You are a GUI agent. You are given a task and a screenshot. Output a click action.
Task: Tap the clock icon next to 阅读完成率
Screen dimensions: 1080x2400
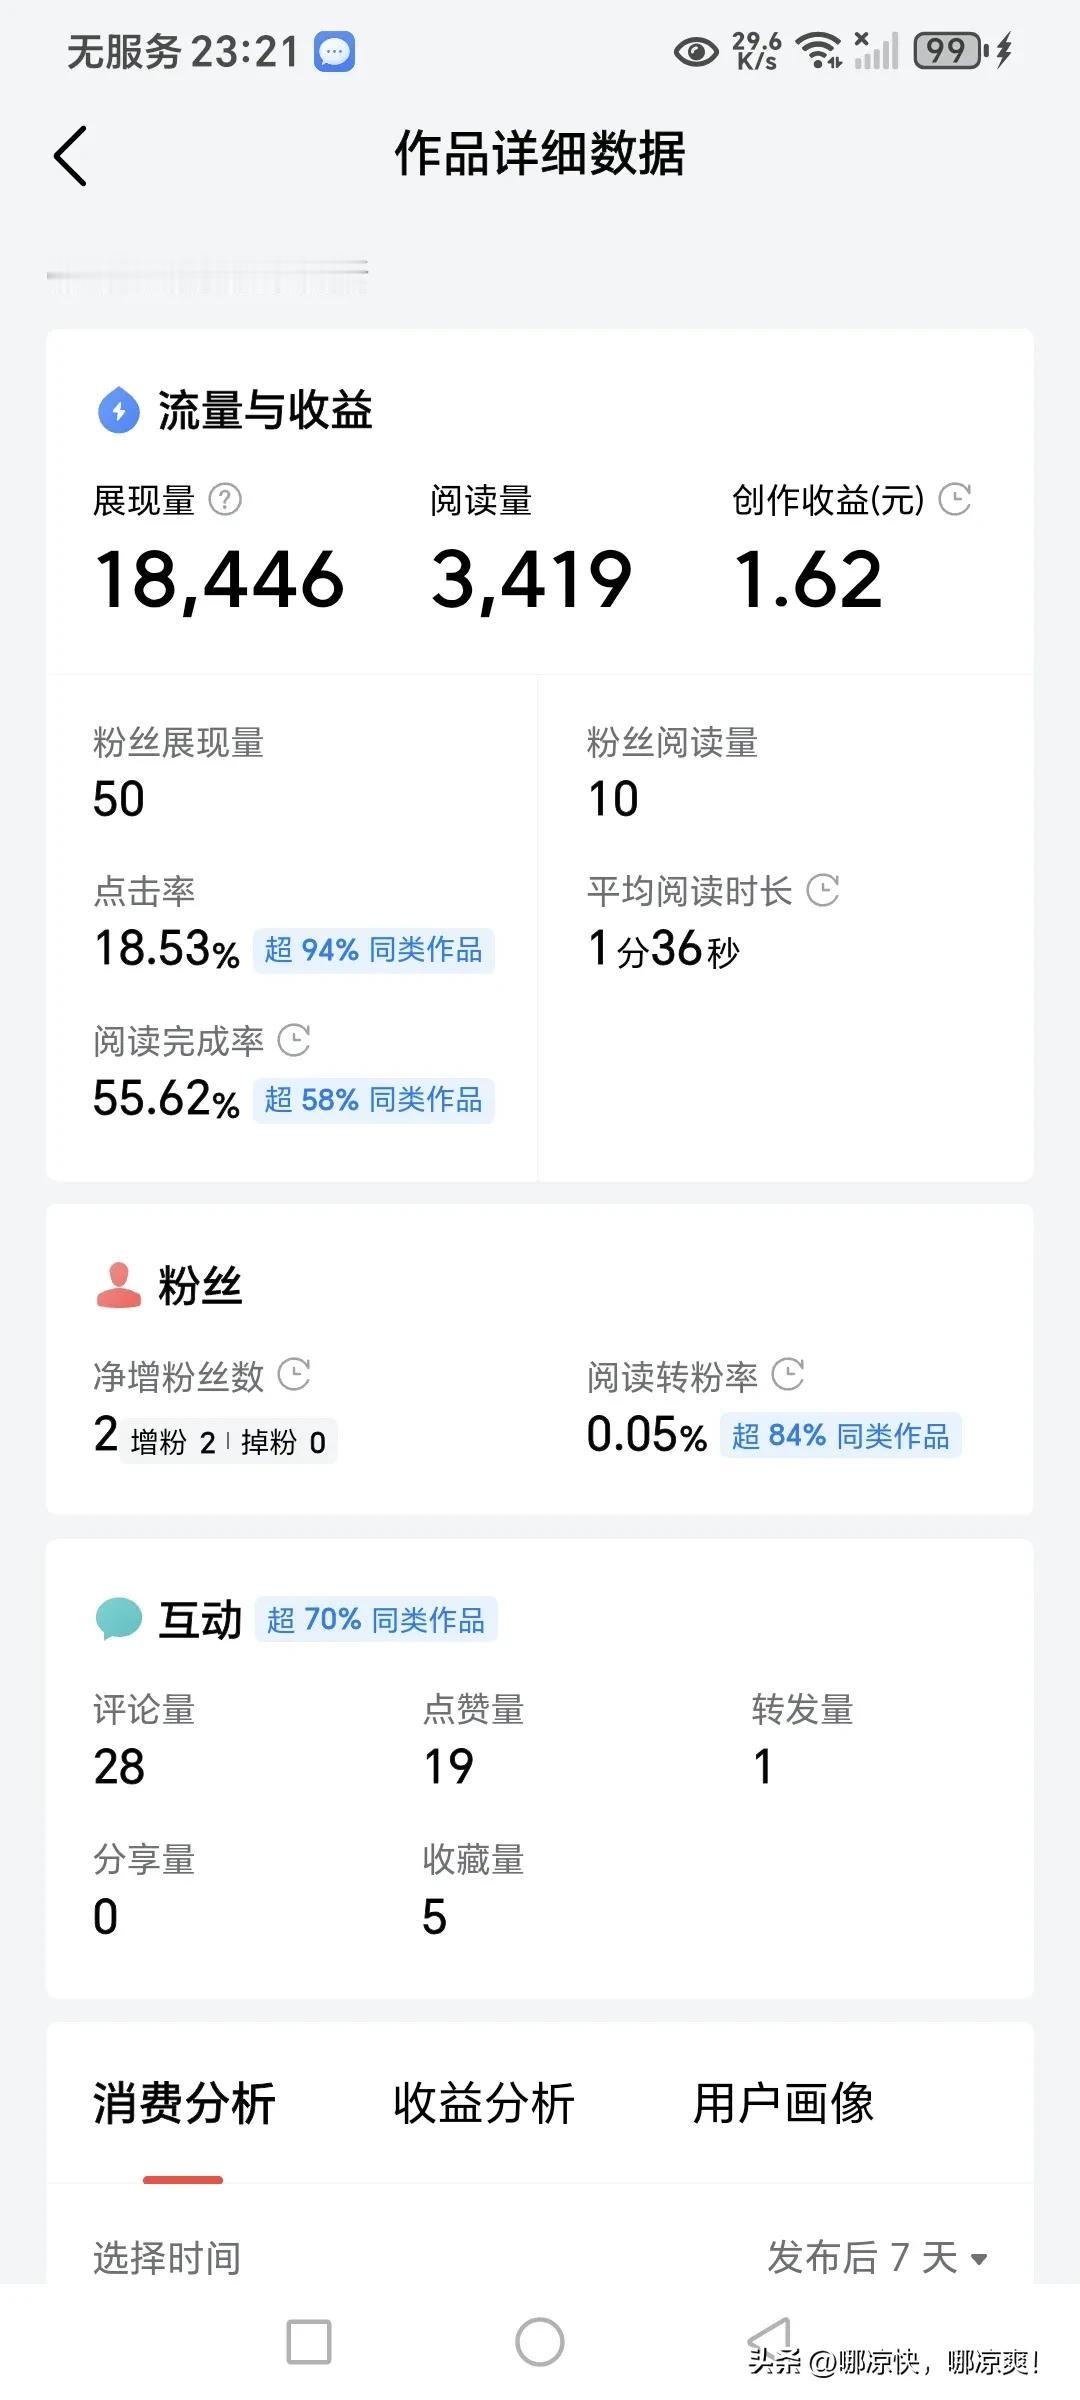point(293,1040)
